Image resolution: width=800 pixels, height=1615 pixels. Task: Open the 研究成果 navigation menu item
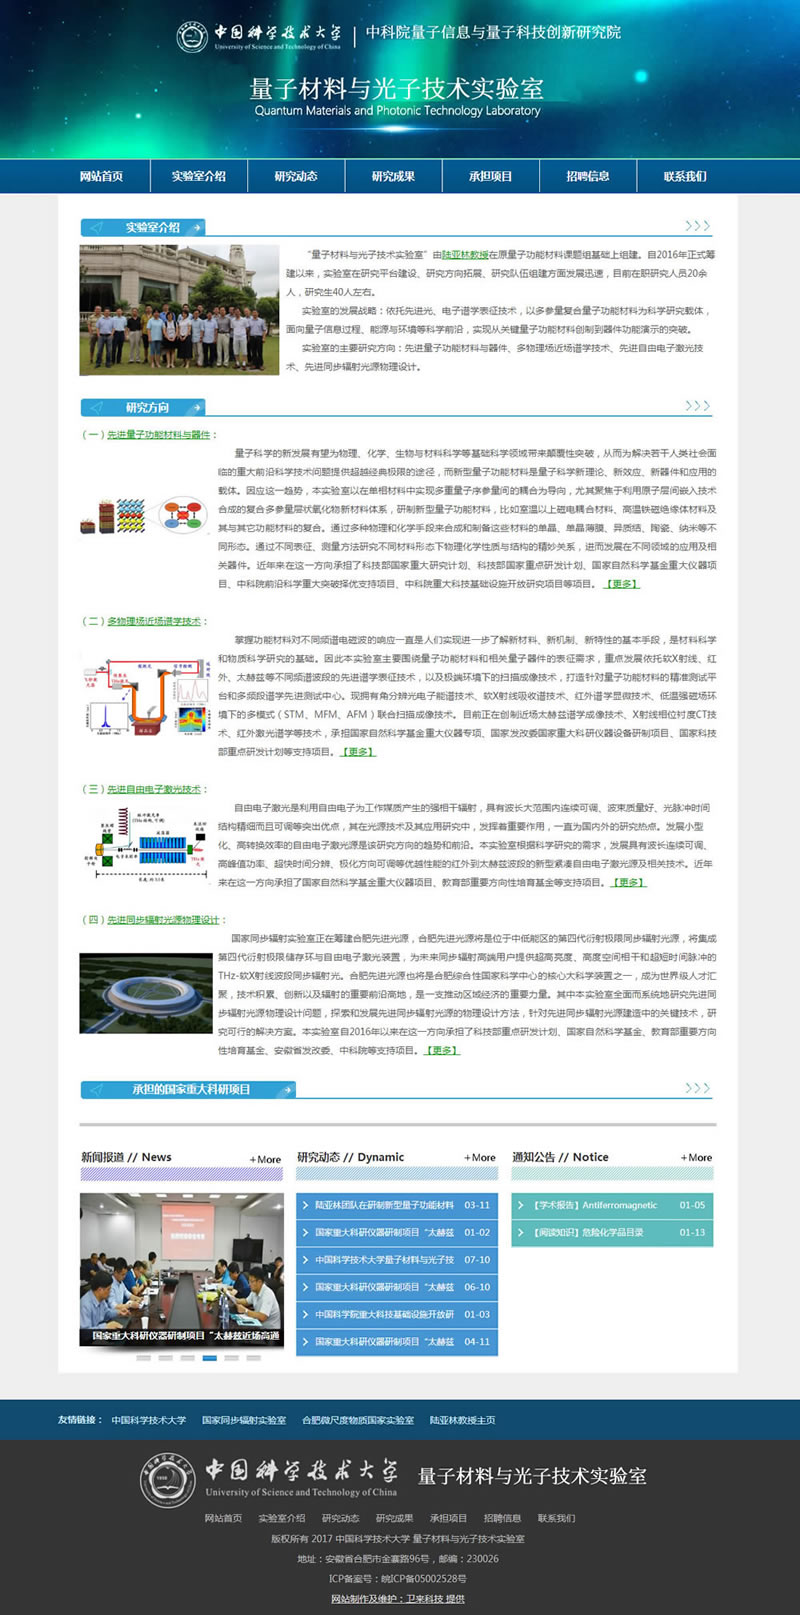pos(393,176)
